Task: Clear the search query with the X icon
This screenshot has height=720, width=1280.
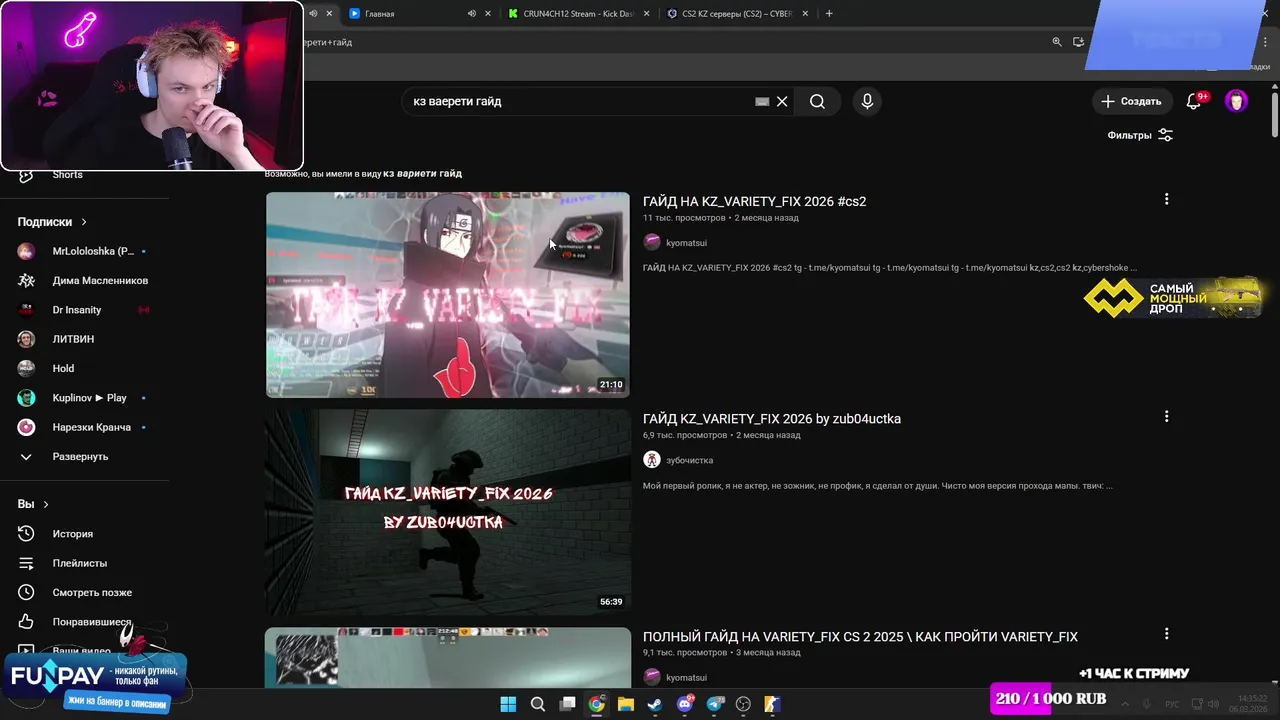Action: [782, 101]
